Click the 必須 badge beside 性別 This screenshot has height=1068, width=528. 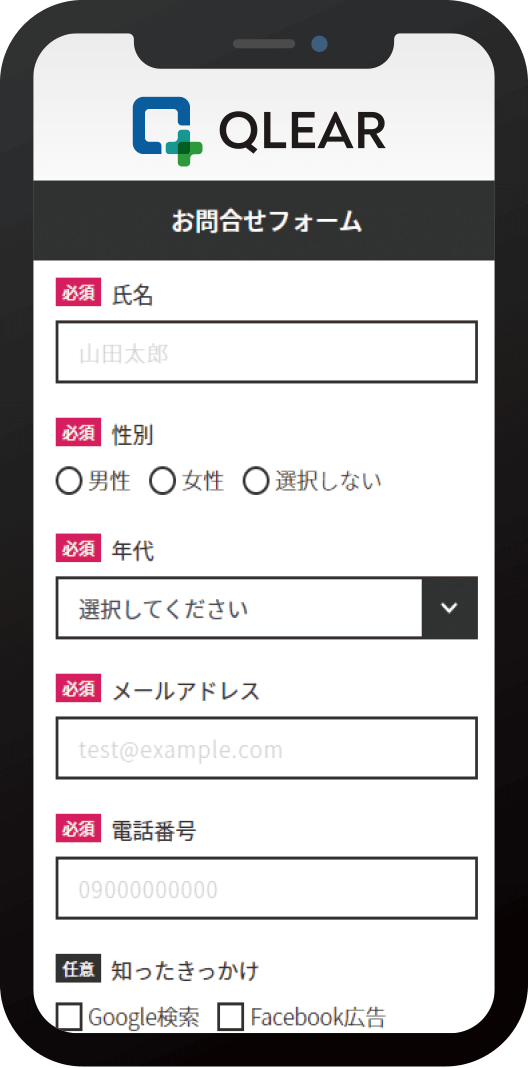[78, 433]
